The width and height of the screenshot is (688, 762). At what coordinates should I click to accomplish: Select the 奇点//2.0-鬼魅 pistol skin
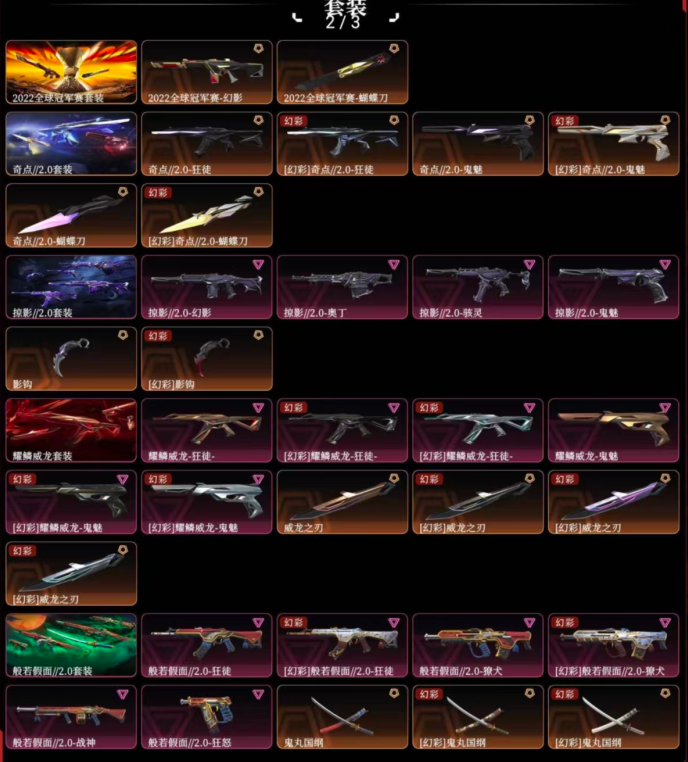pos(478,144)
